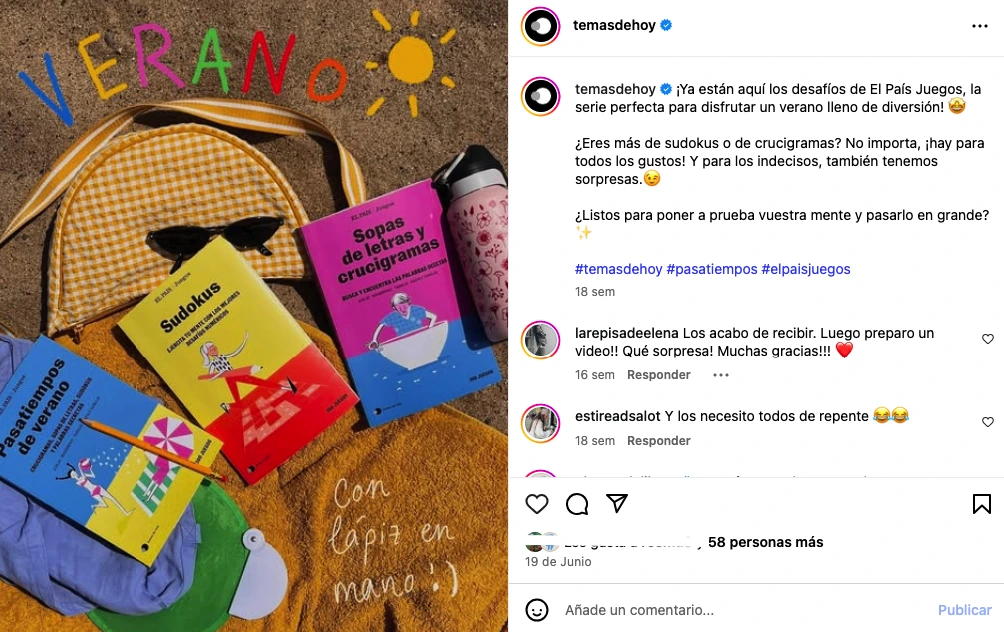Open the emoji picker smiley icon
This screenshot has width=1004, height=632.
pos(537,610)
